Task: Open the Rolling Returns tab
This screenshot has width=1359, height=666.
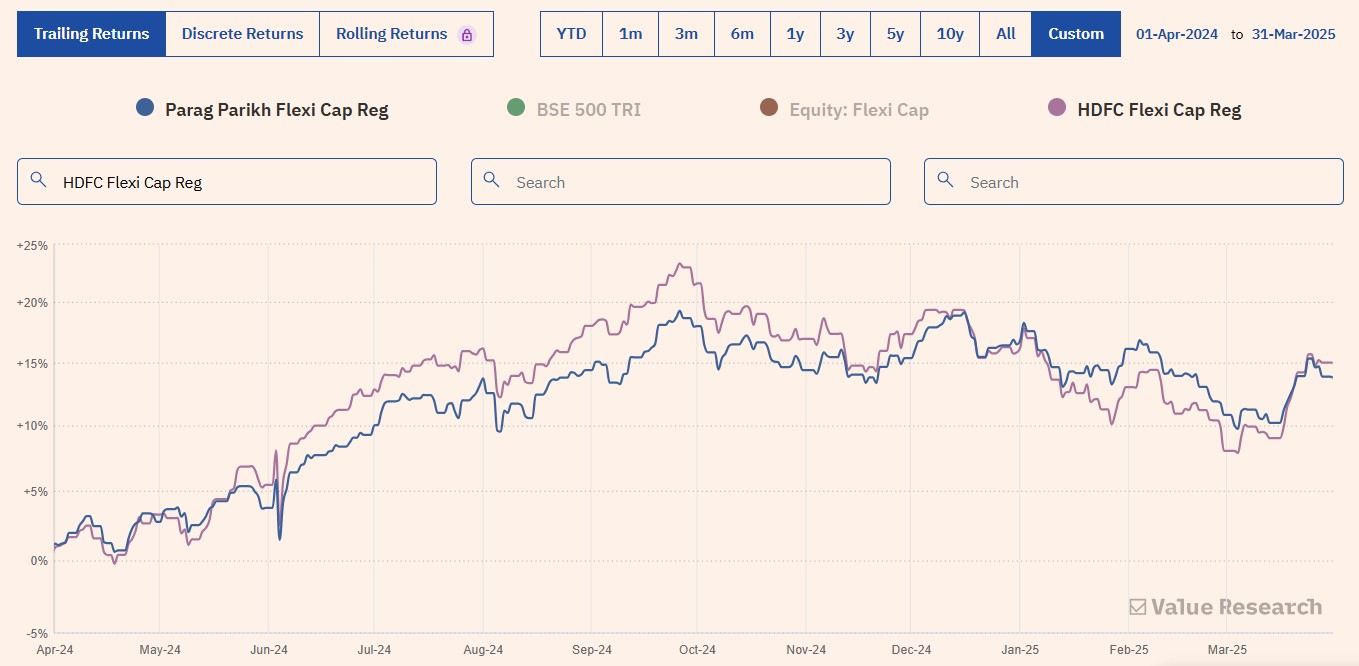Action: pos(406,34)
